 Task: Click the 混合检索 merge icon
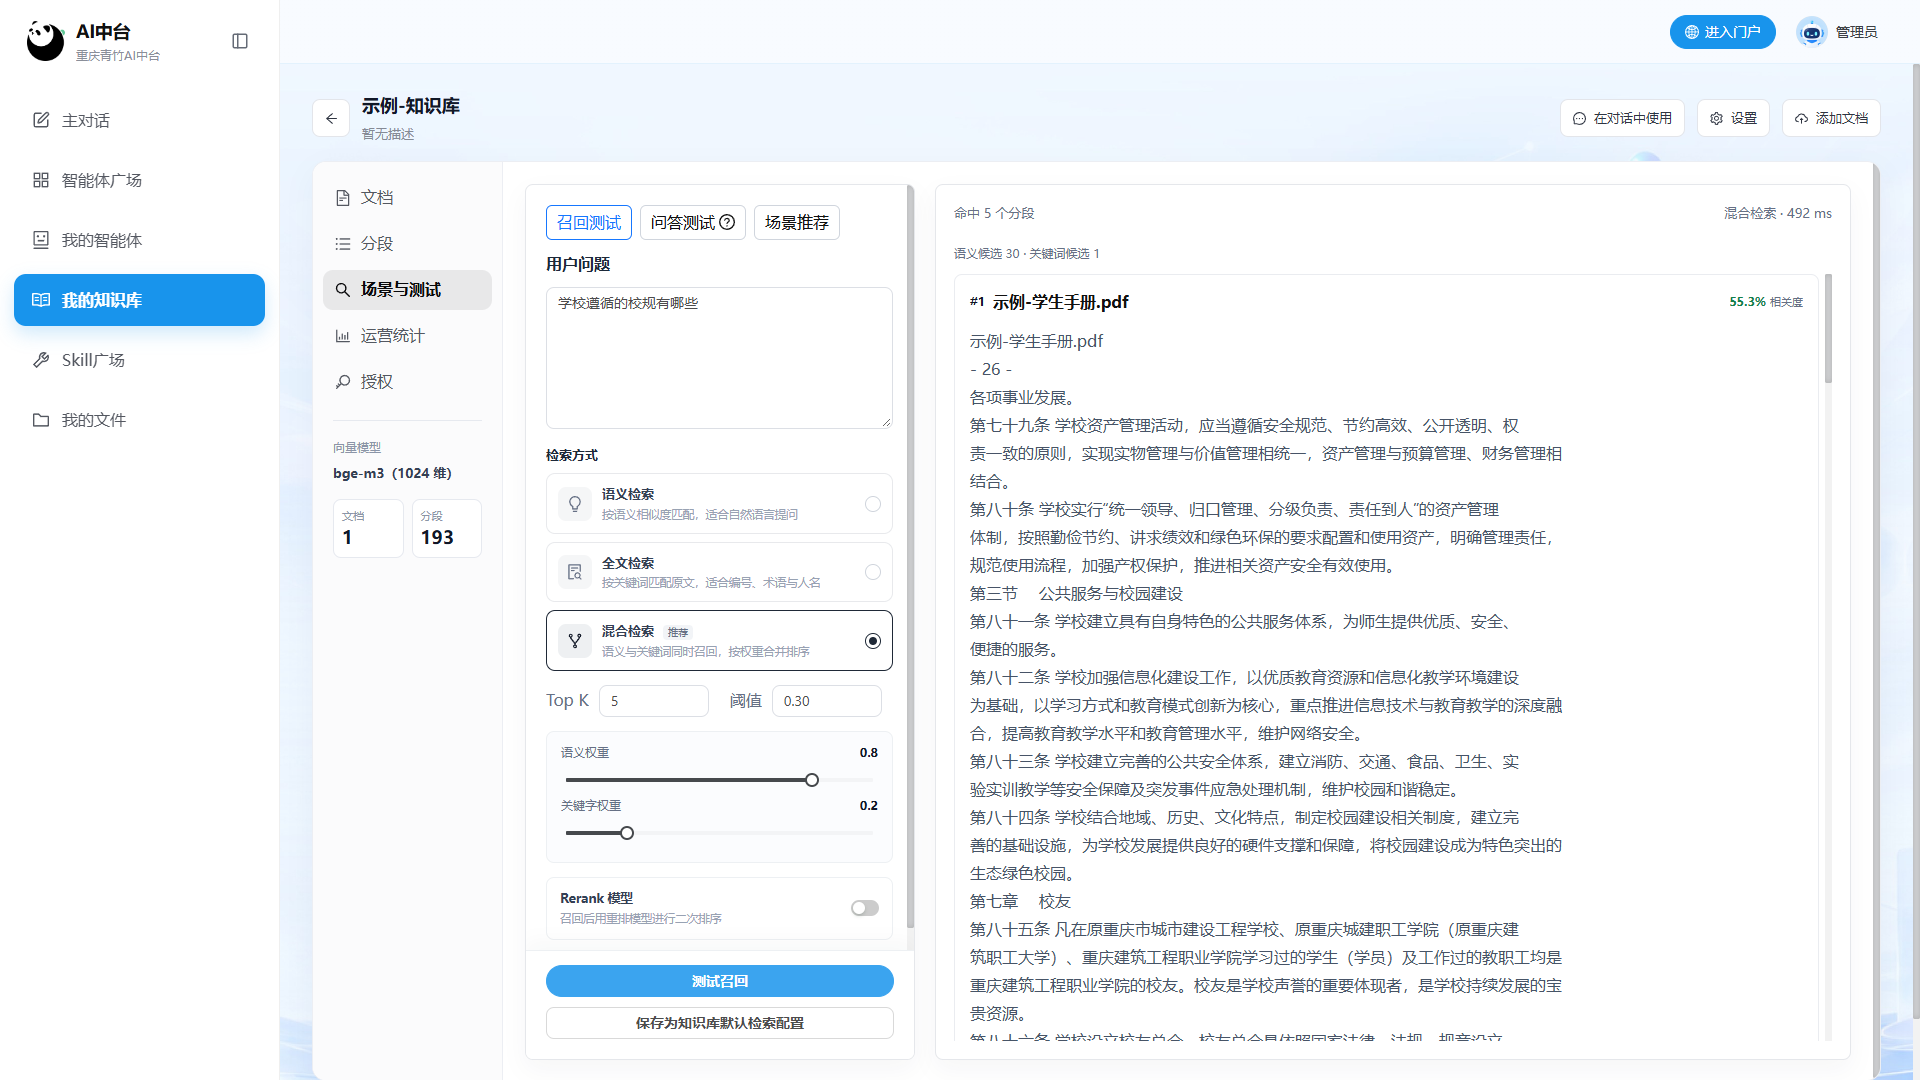coord(575,640)
